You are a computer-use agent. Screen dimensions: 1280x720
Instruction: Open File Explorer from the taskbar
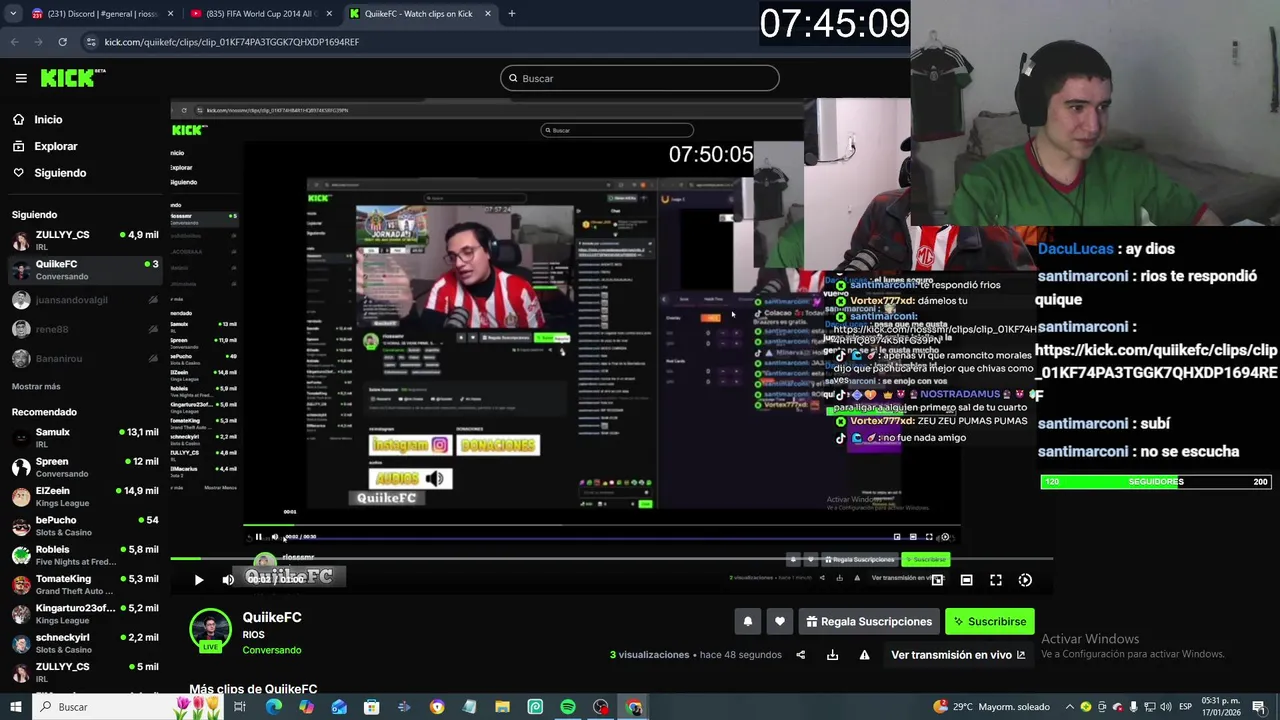[x=502, y=707]
